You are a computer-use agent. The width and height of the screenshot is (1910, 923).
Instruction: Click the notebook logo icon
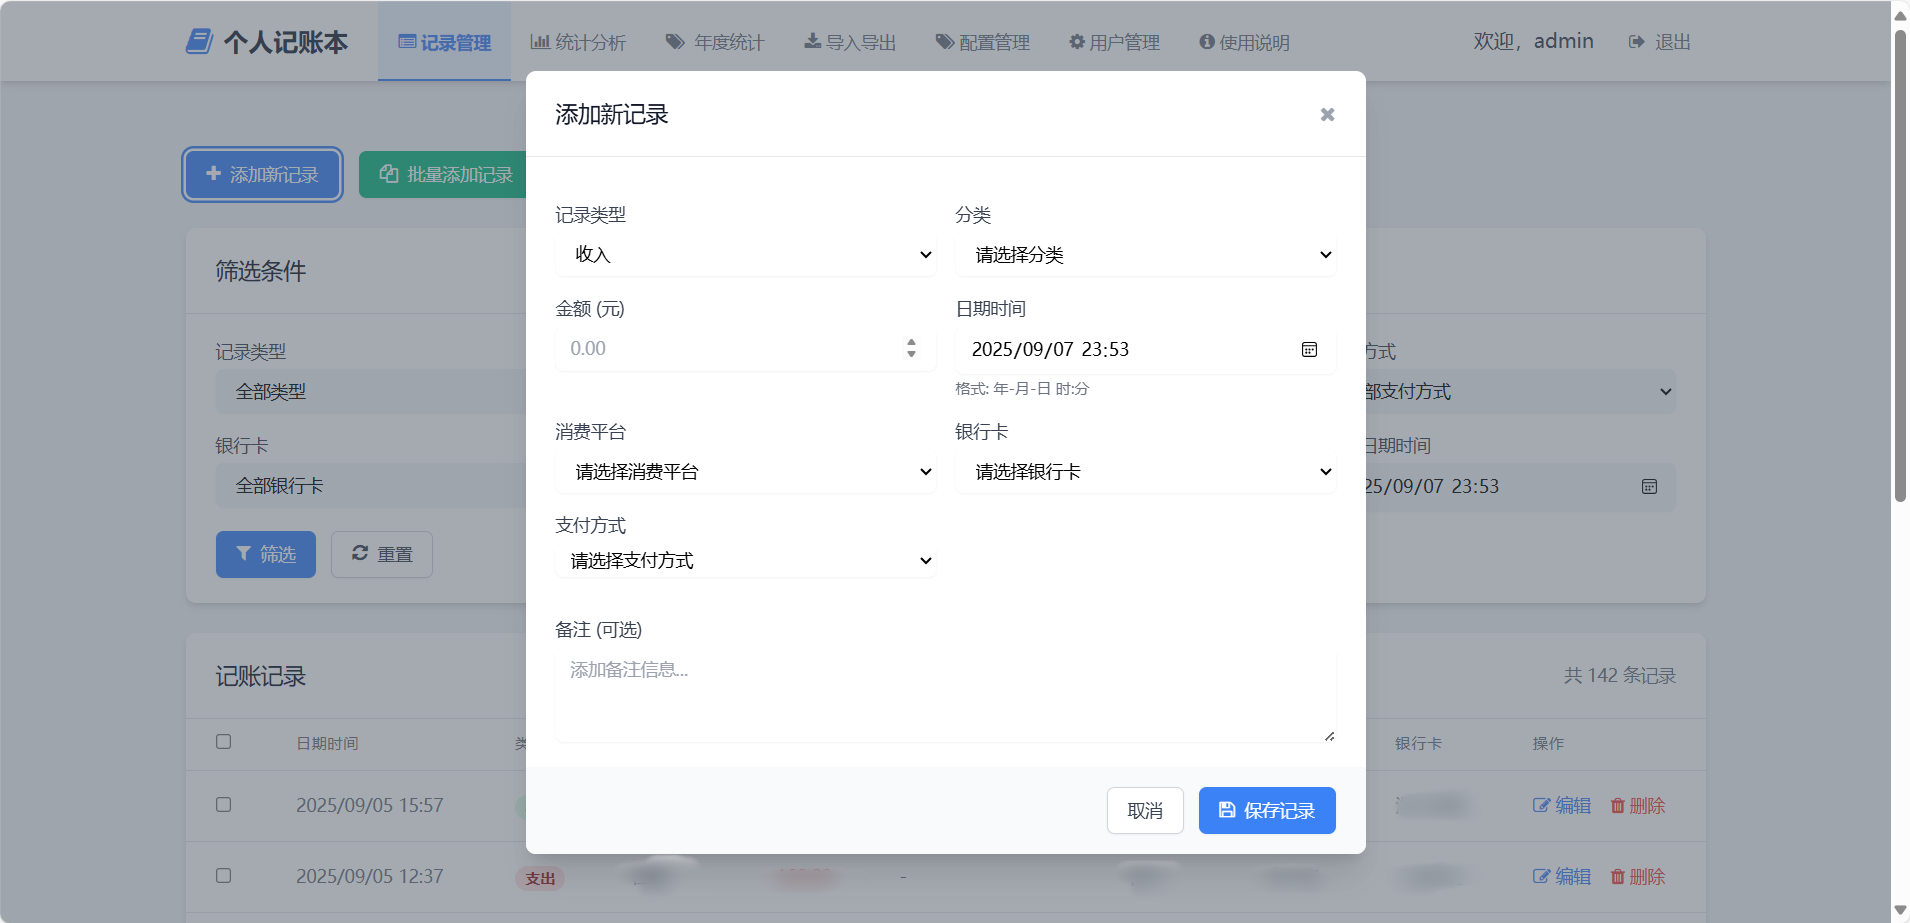coord(199,42)
